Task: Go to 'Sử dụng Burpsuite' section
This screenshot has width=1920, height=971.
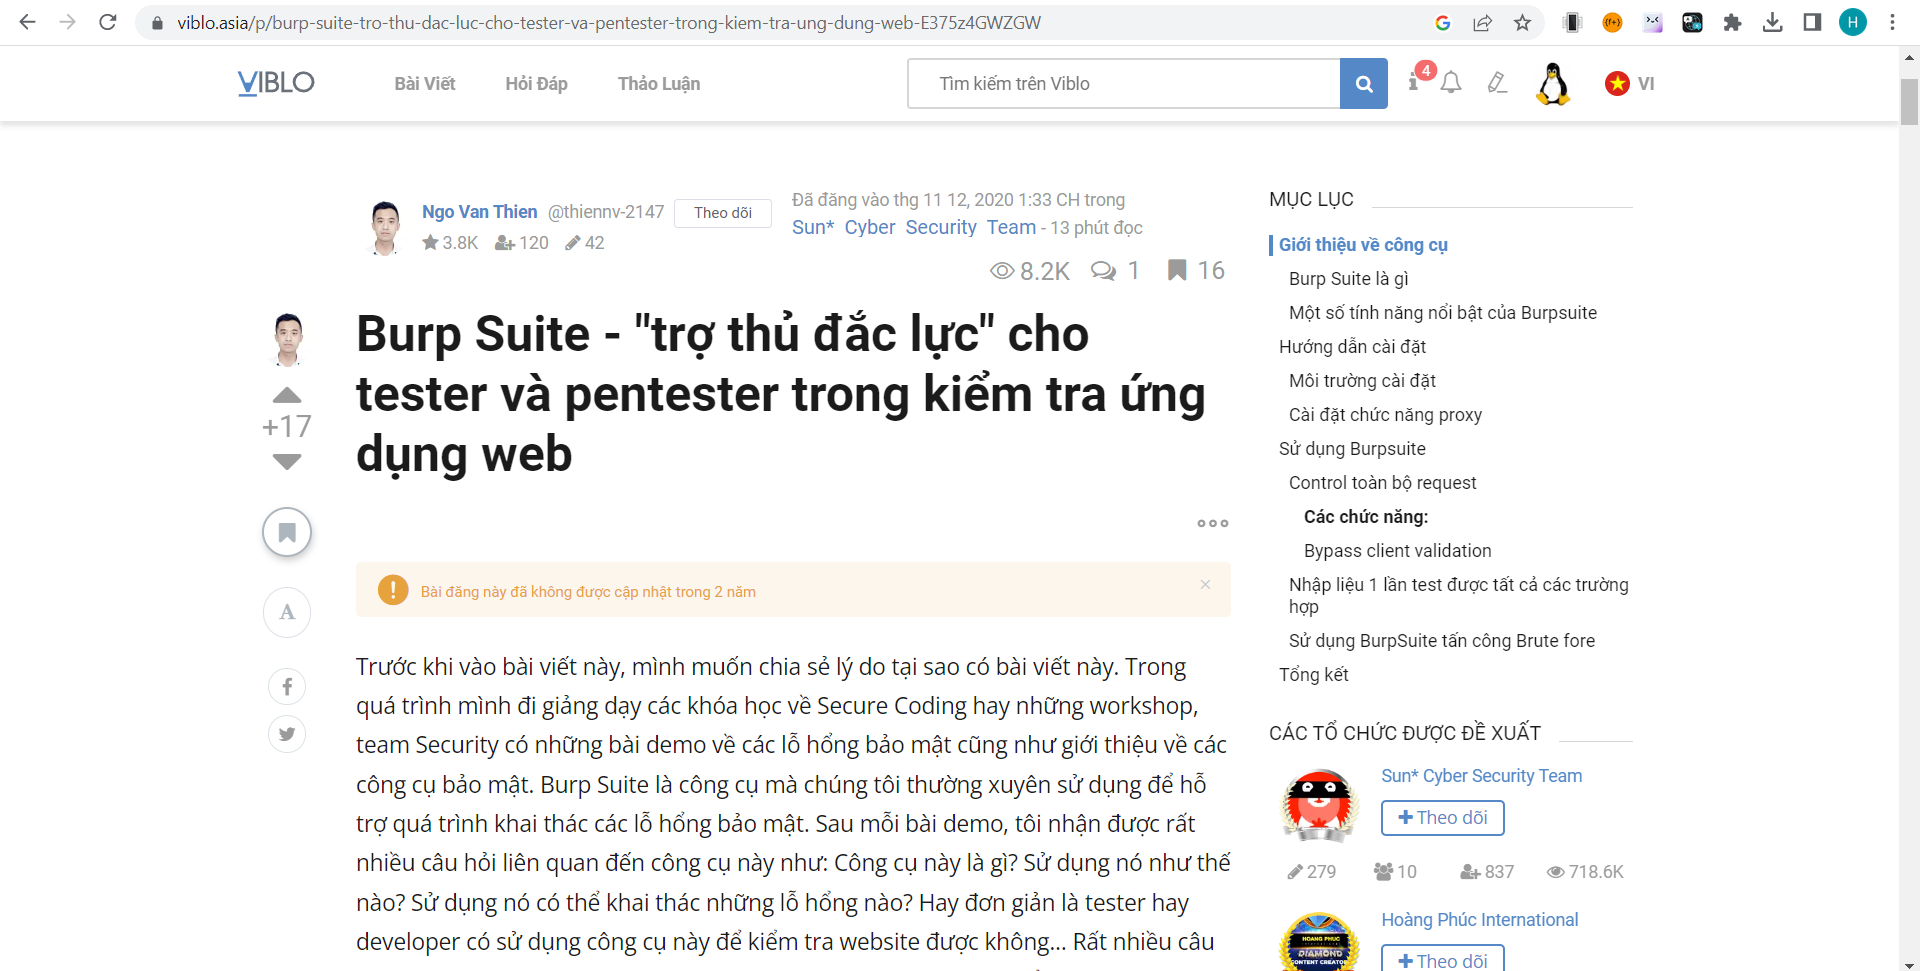Action: [1352, 449]
